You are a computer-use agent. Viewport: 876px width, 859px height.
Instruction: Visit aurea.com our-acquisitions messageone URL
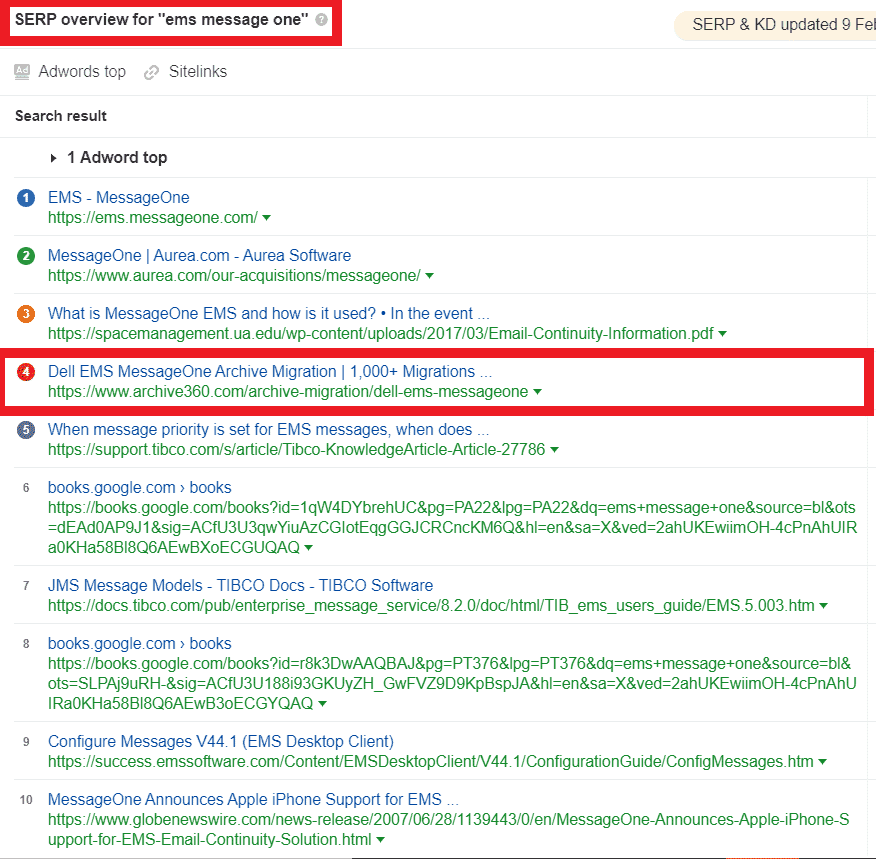pyautogui.click(x=234, y=276)
